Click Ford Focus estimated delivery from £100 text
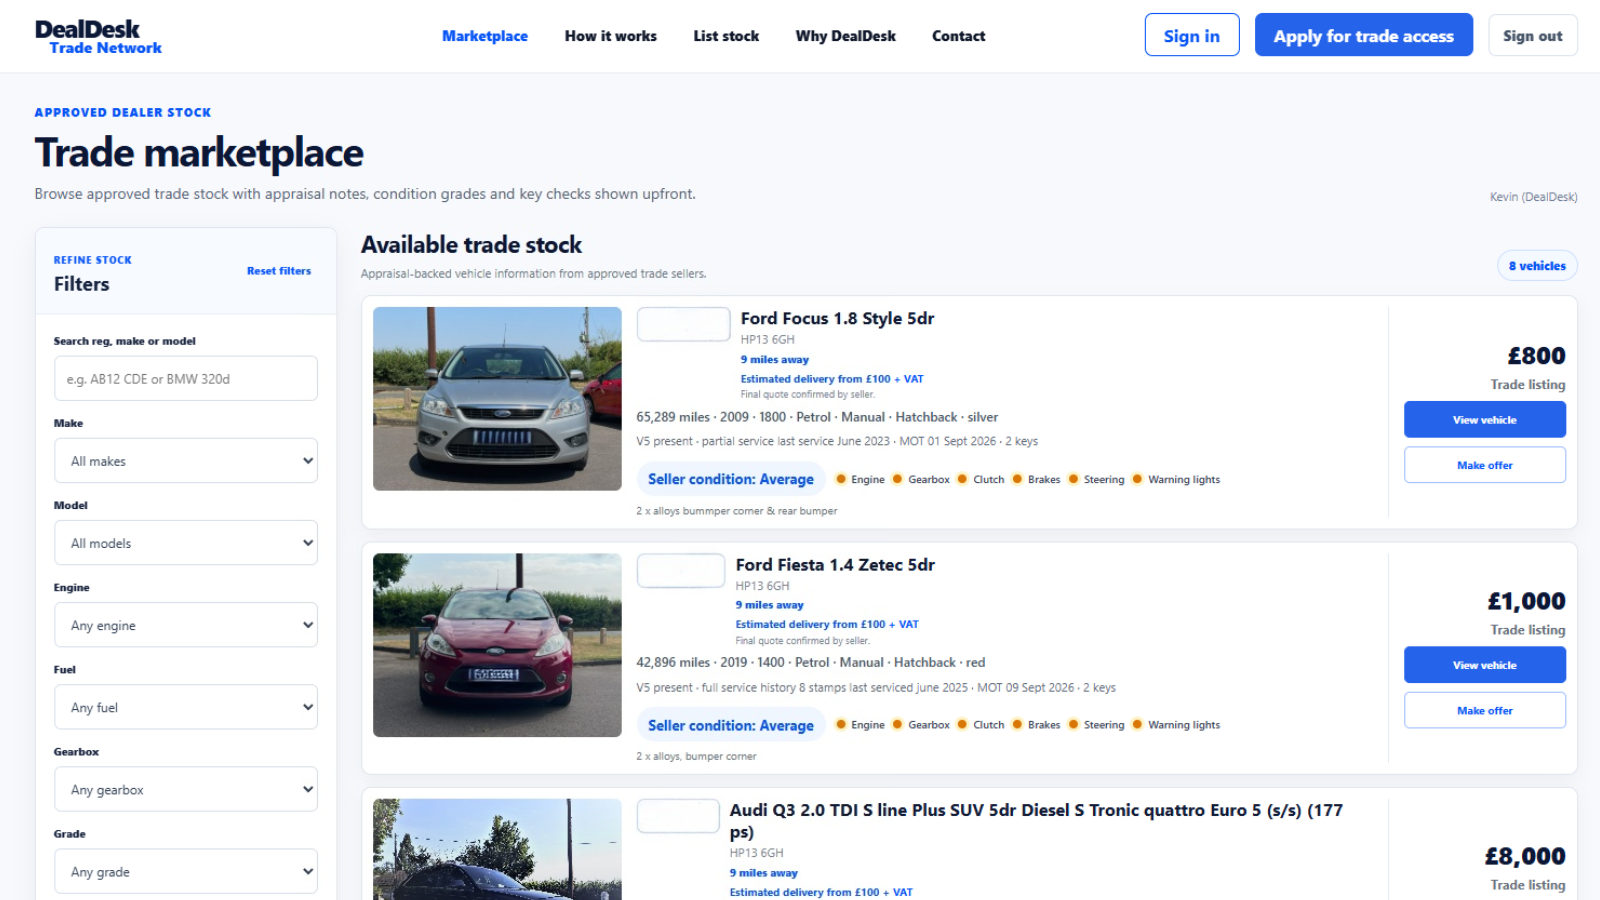Screen dimensions: 1600x900 [x=832, y=379]
